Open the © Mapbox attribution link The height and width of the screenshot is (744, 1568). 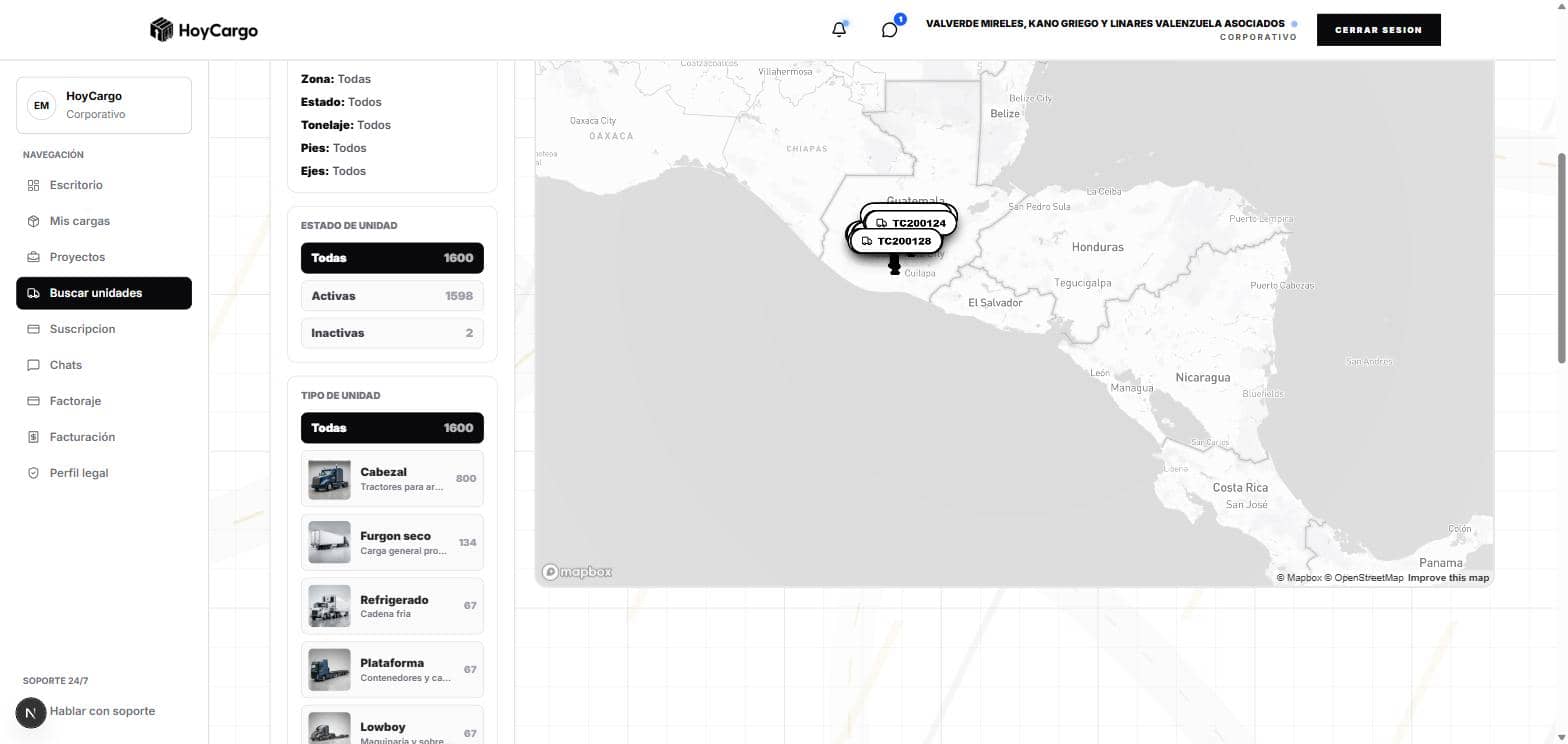pyautogui.click(x=1299, y=578)
